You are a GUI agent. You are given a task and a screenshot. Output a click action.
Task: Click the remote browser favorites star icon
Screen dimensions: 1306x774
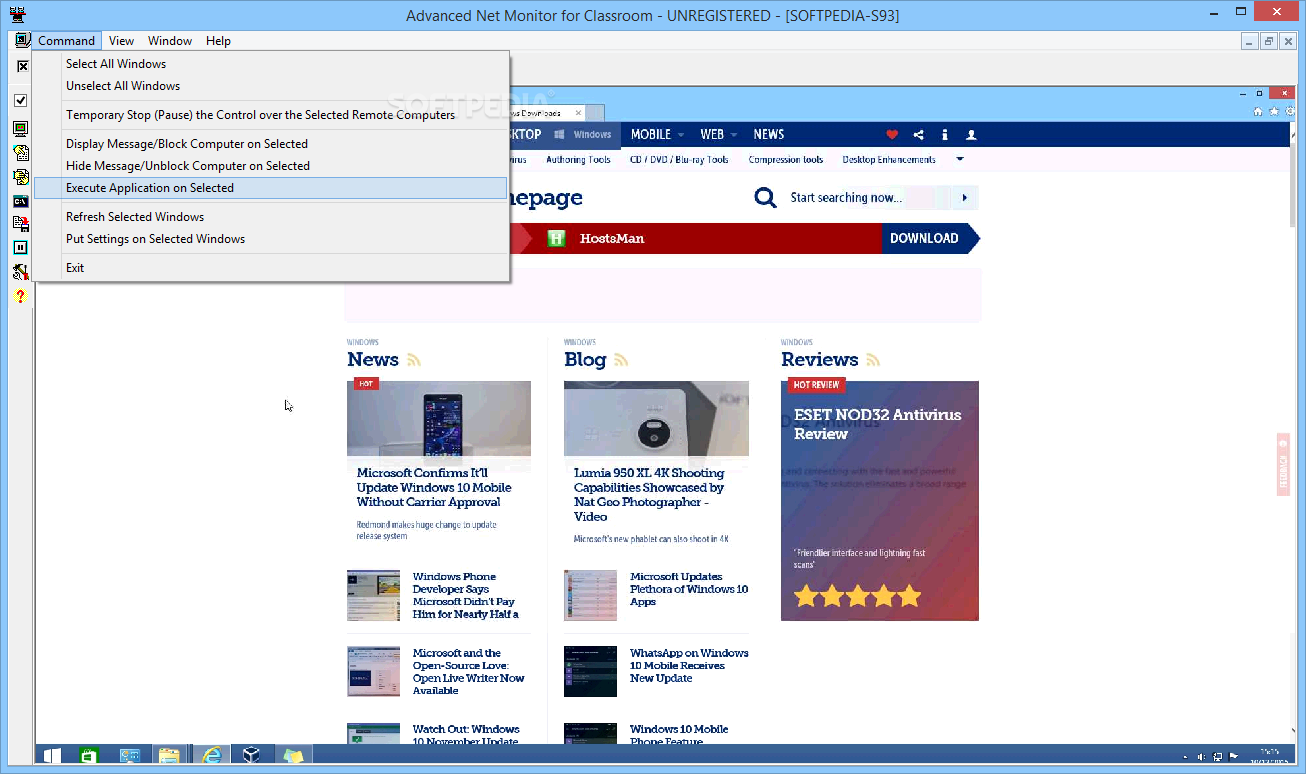point(1274,112)
